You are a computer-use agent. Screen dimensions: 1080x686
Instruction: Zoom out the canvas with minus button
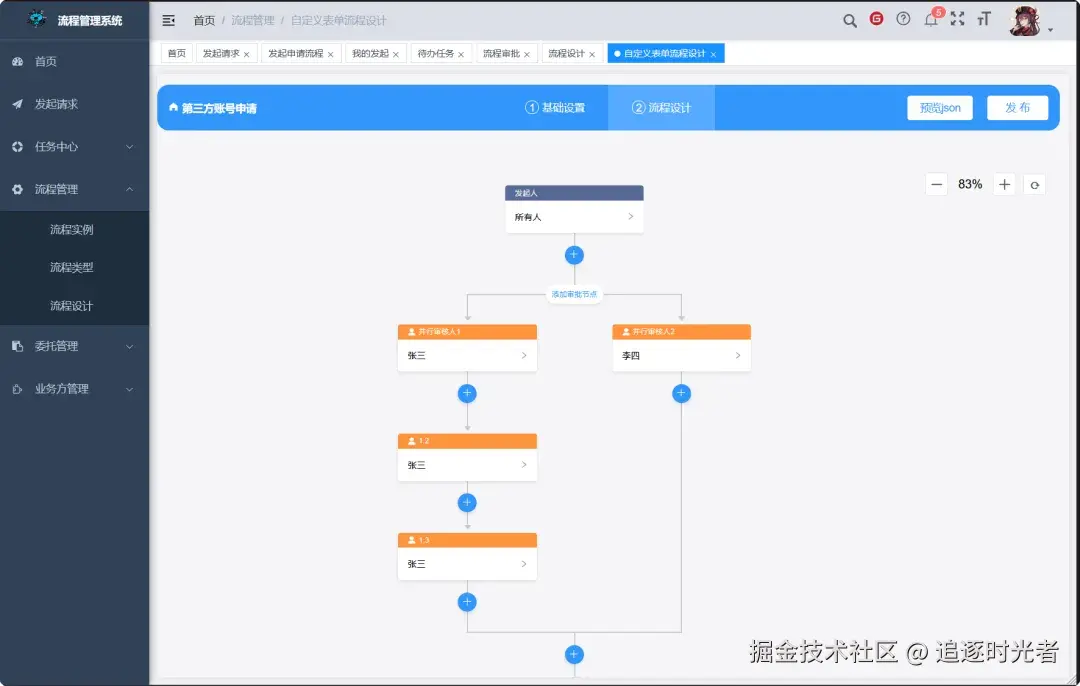(937, 185)
